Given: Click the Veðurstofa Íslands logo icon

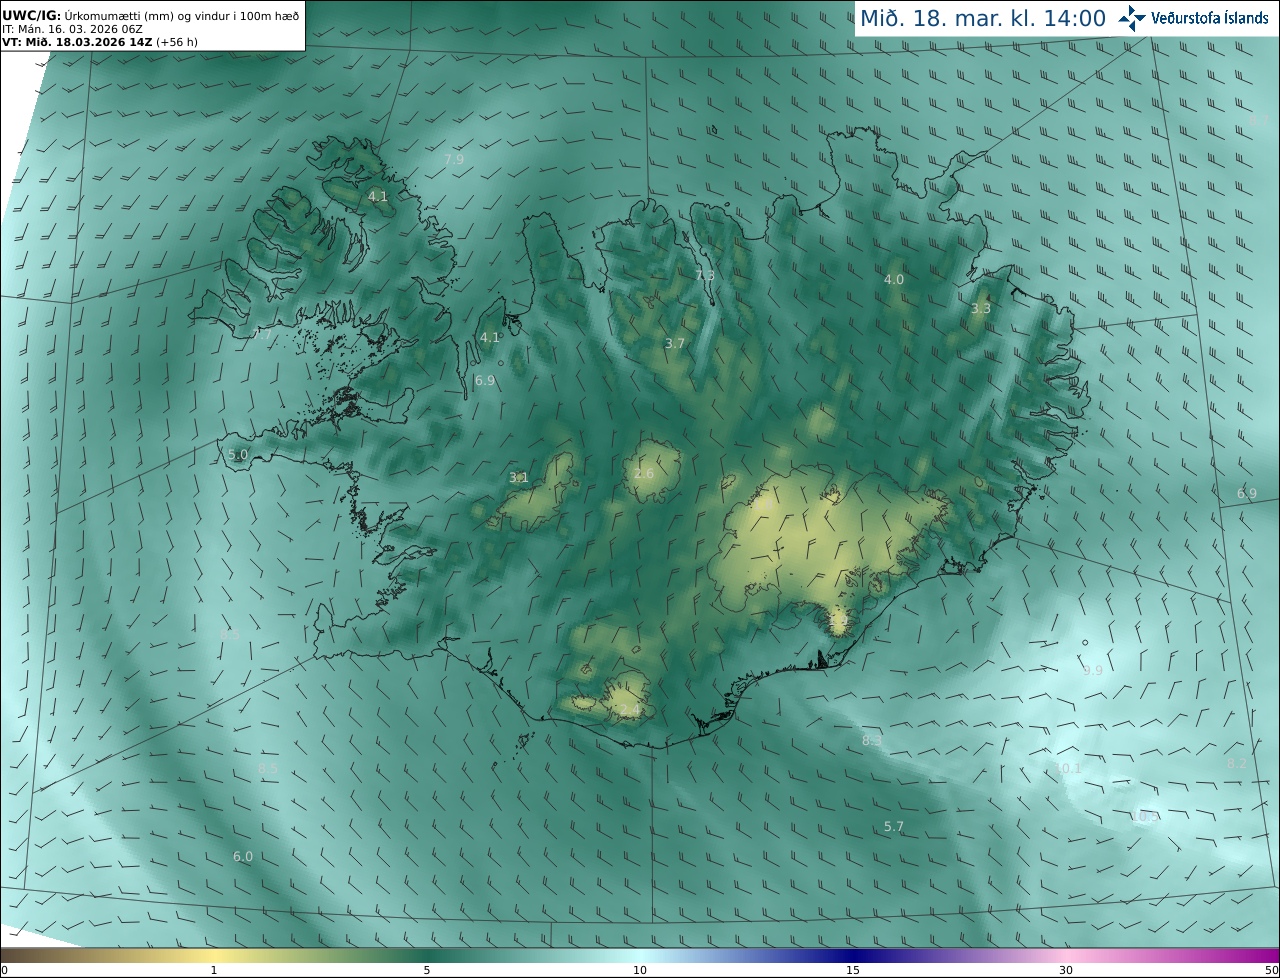Looking at the screenshot, I should coord(1132,18).
